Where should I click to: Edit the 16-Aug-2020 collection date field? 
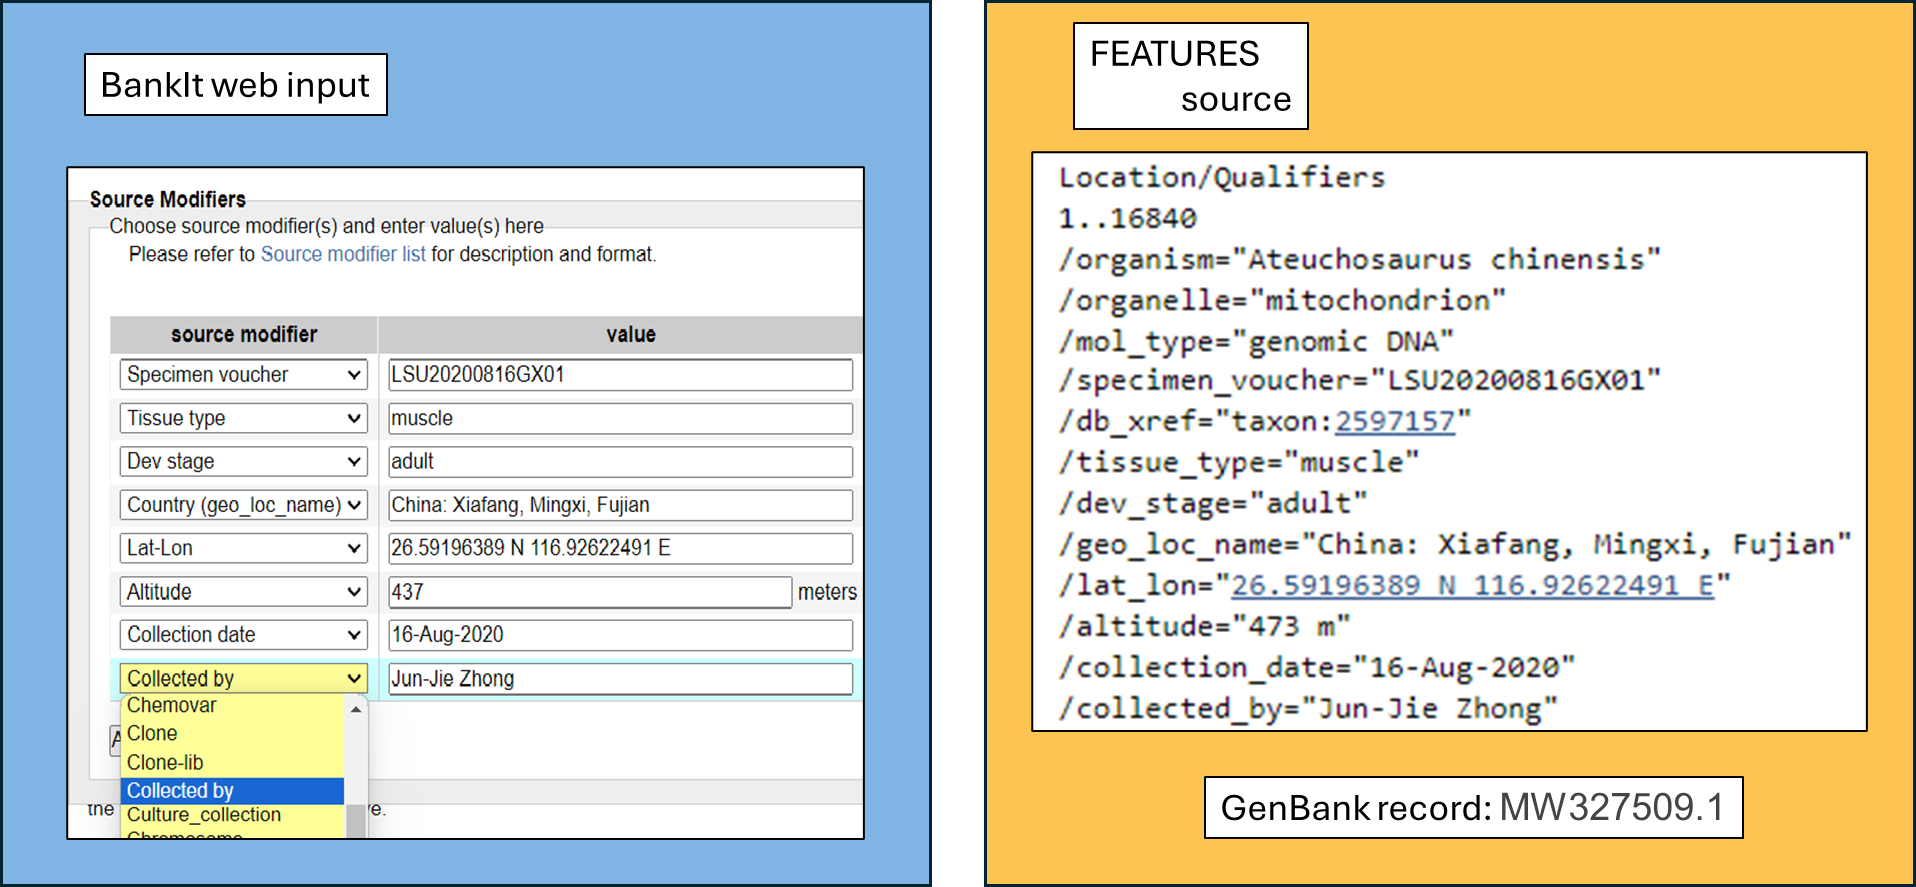620,635
